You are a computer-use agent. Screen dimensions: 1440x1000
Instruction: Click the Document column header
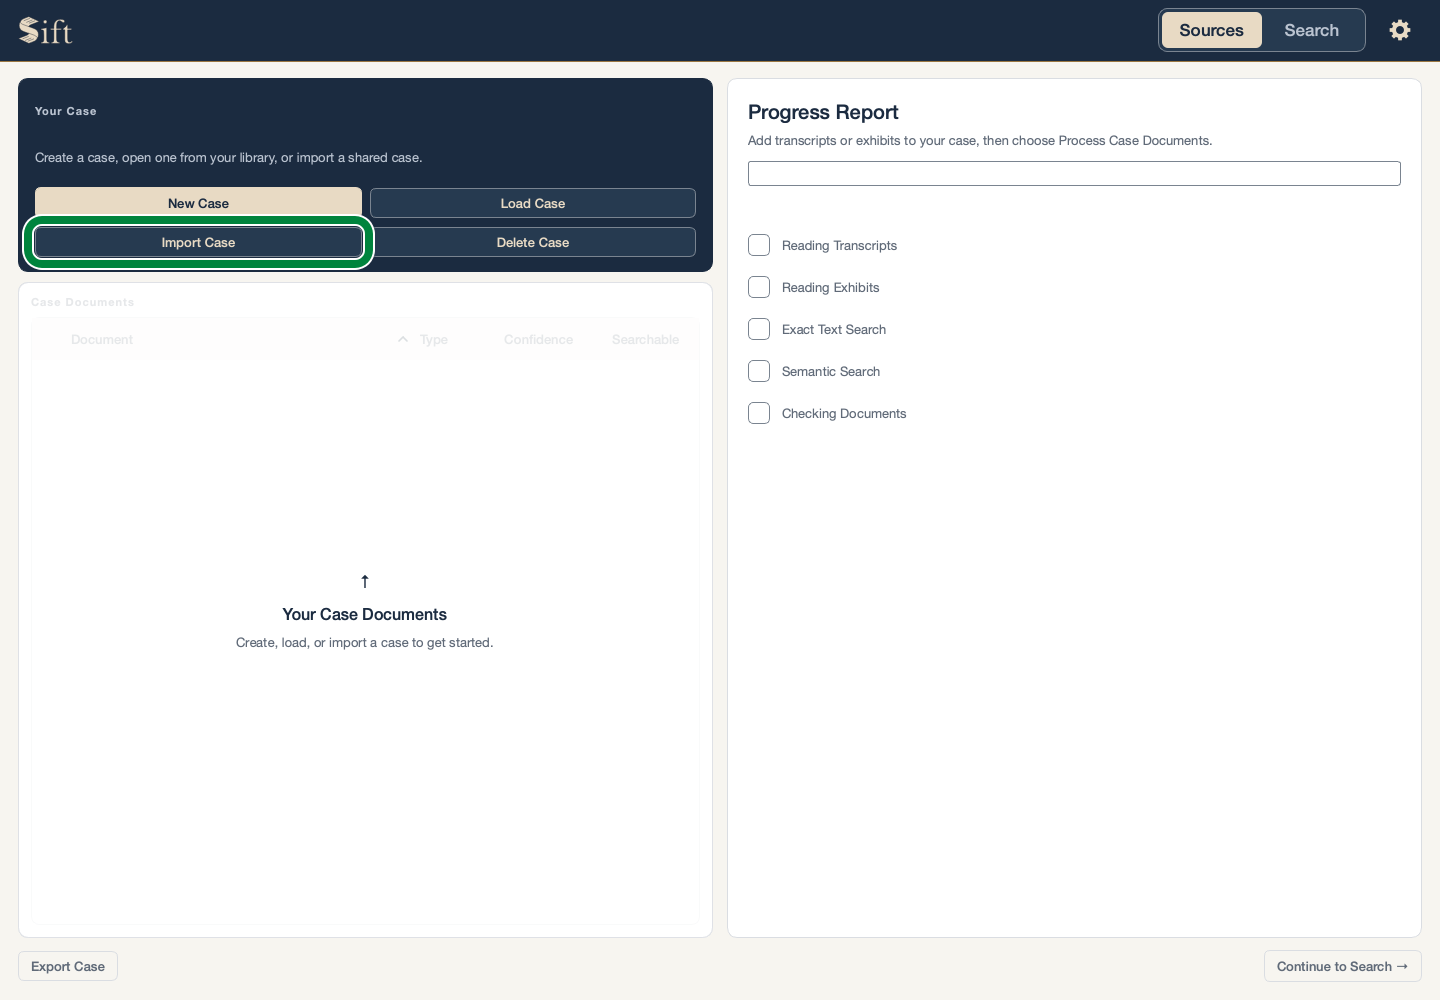(x=102, y=340)
